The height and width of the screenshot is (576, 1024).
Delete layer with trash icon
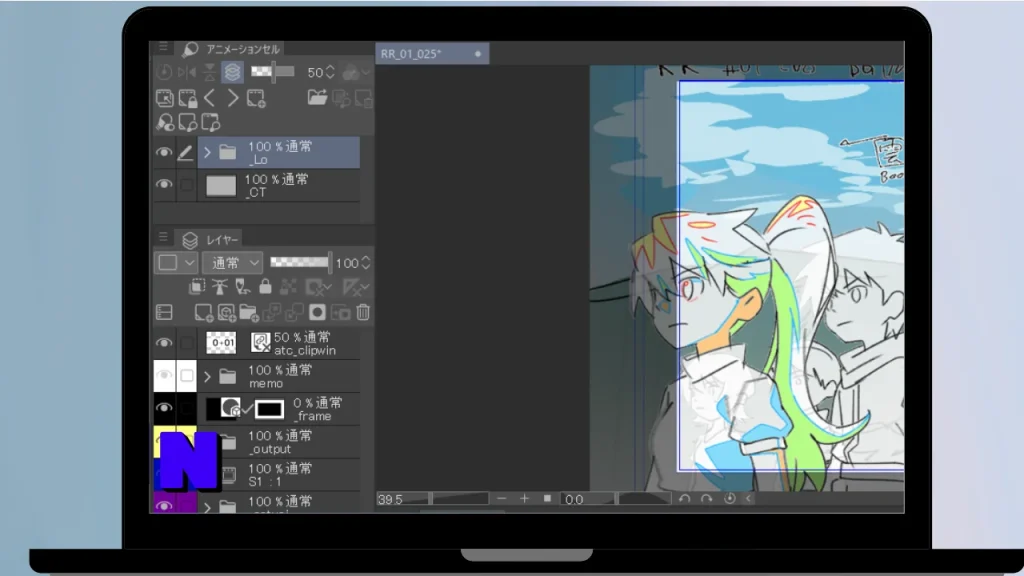point(363,313)
